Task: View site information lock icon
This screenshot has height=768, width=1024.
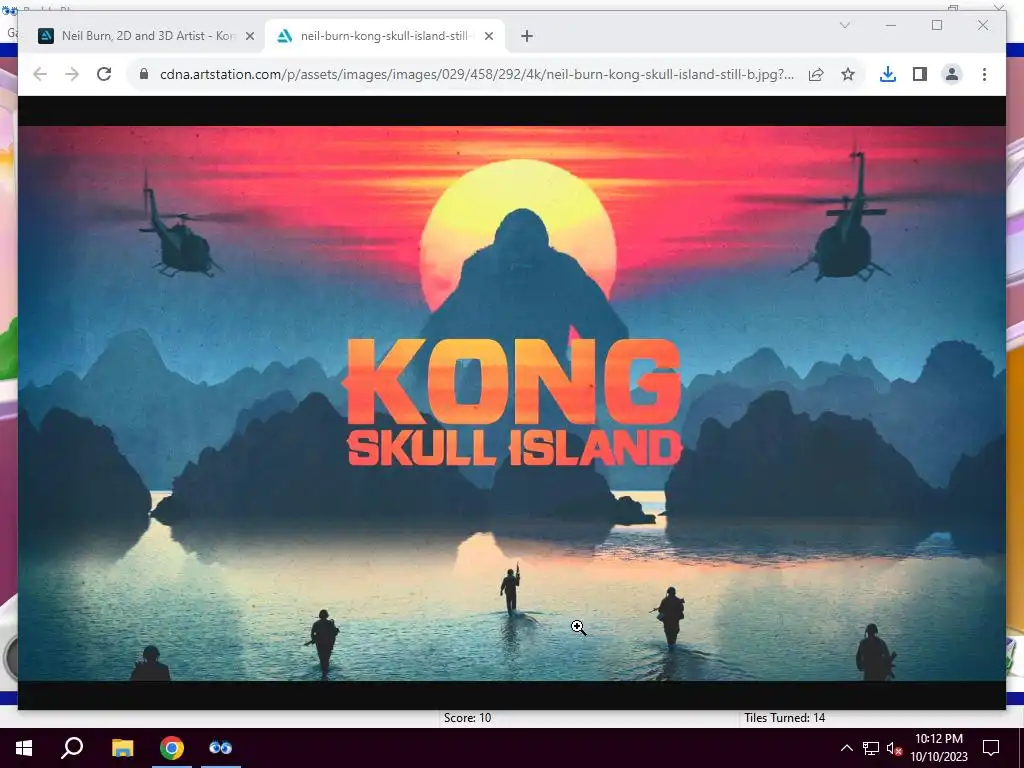Action: click(144, 74)
